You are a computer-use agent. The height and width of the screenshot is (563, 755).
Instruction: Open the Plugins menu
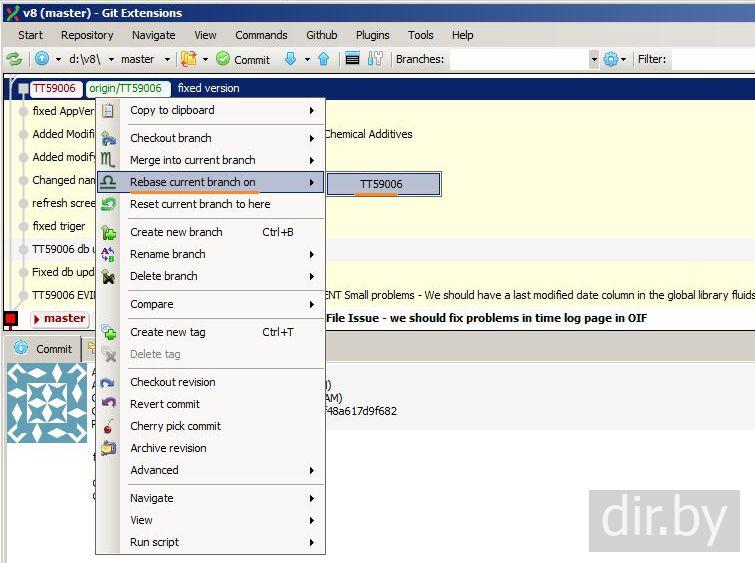[372, 35]
